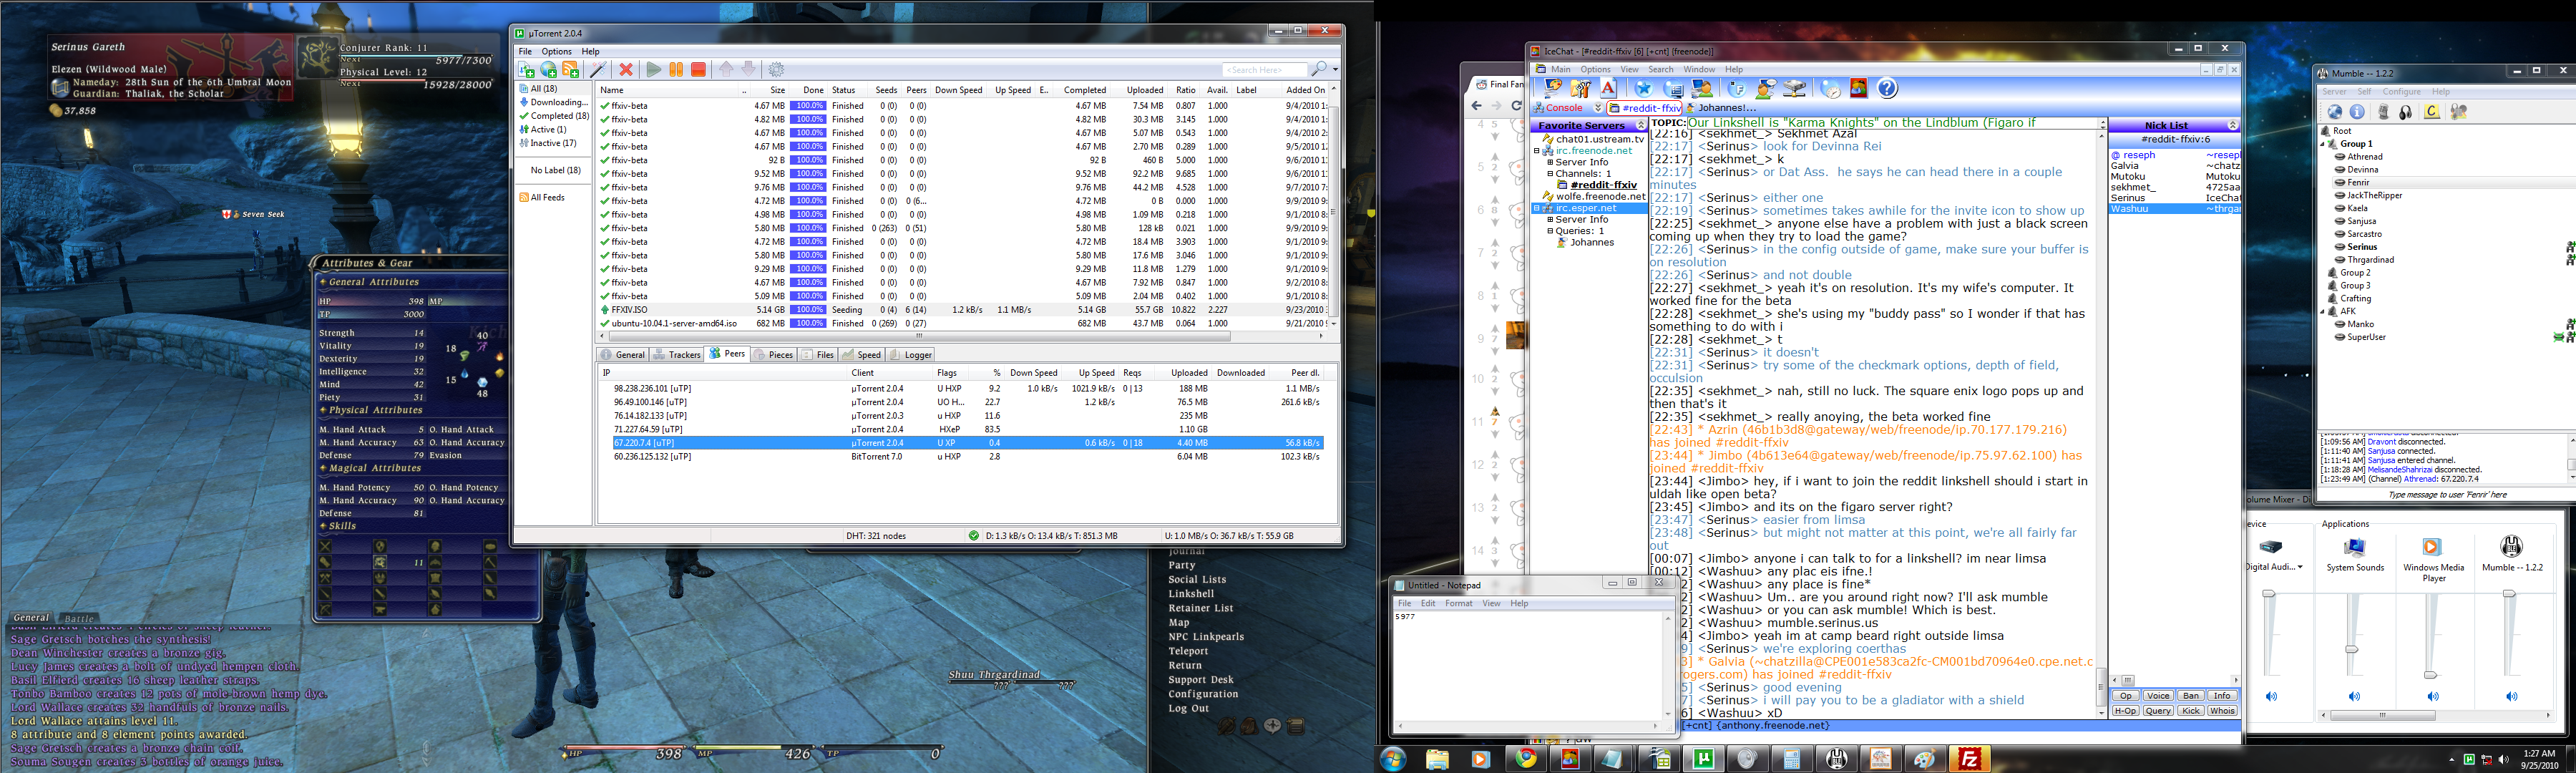Mute Windows Media Player in mixer
Viewport: 2576px width, 773px height.
tap(2432, 696)
